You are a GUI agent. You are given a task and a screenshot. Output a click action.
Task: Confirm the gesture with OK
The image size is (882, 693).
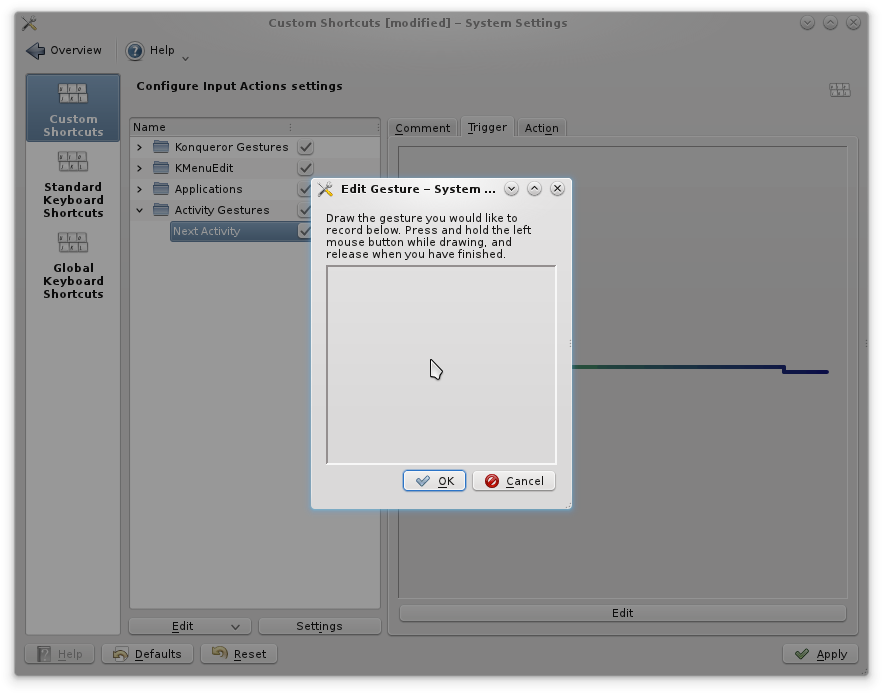pos(434,481)
